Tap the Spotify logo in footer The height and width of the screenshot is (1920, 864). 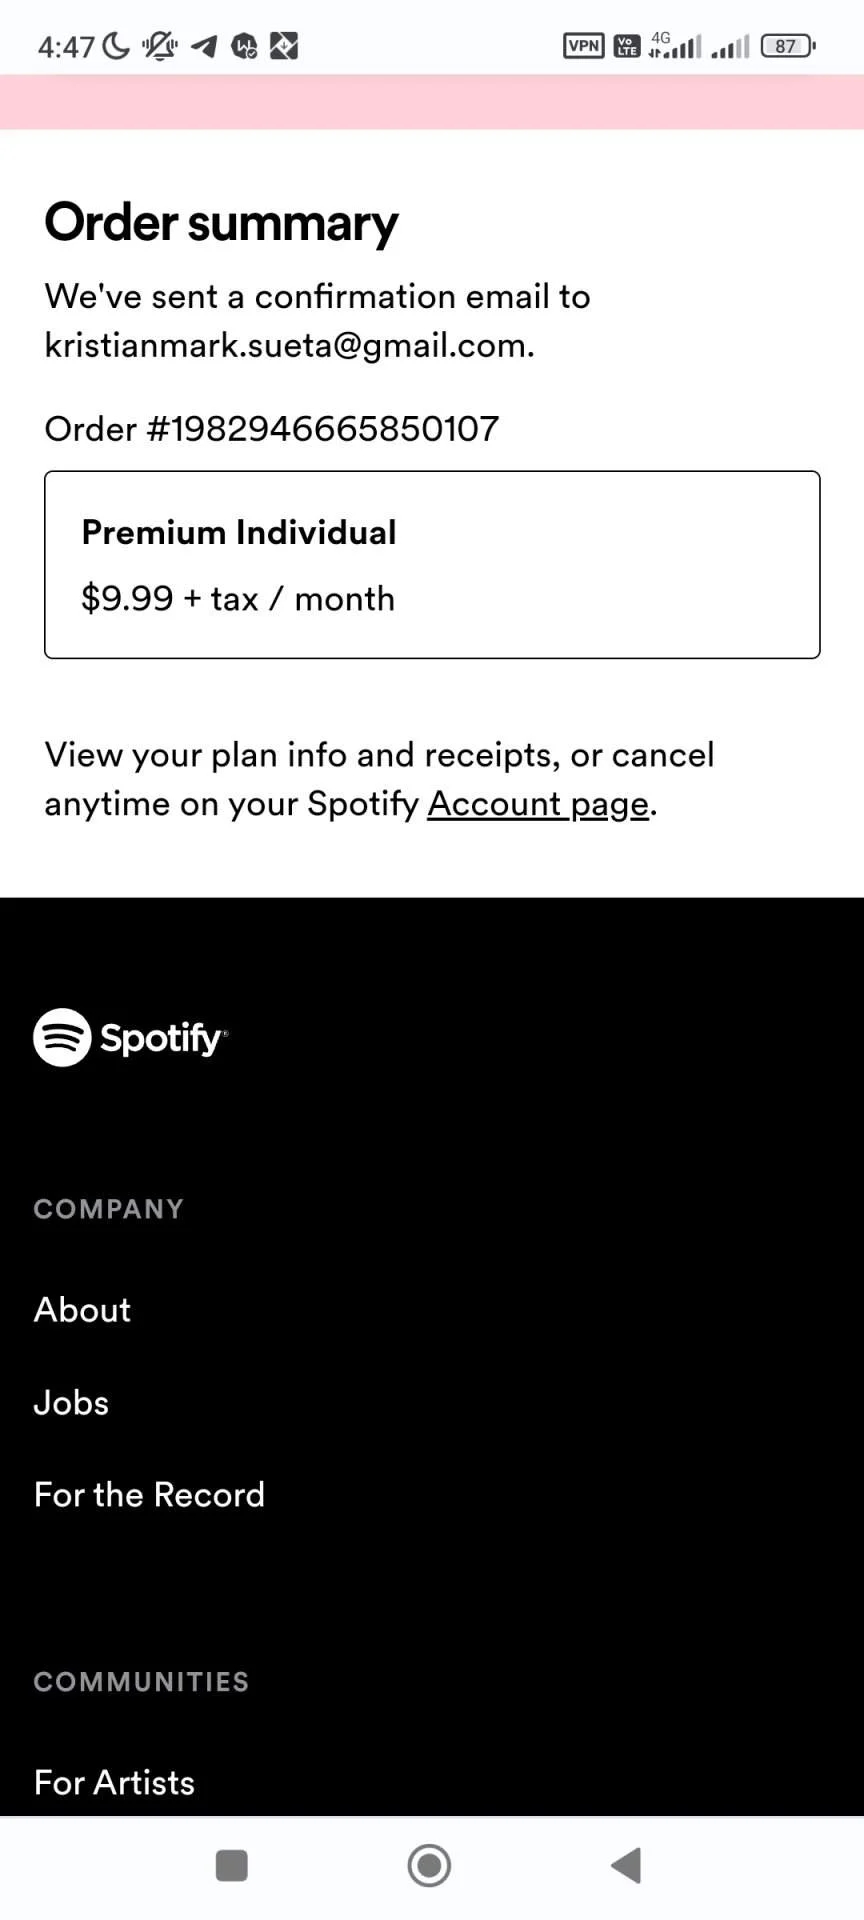pos(130,1037)
